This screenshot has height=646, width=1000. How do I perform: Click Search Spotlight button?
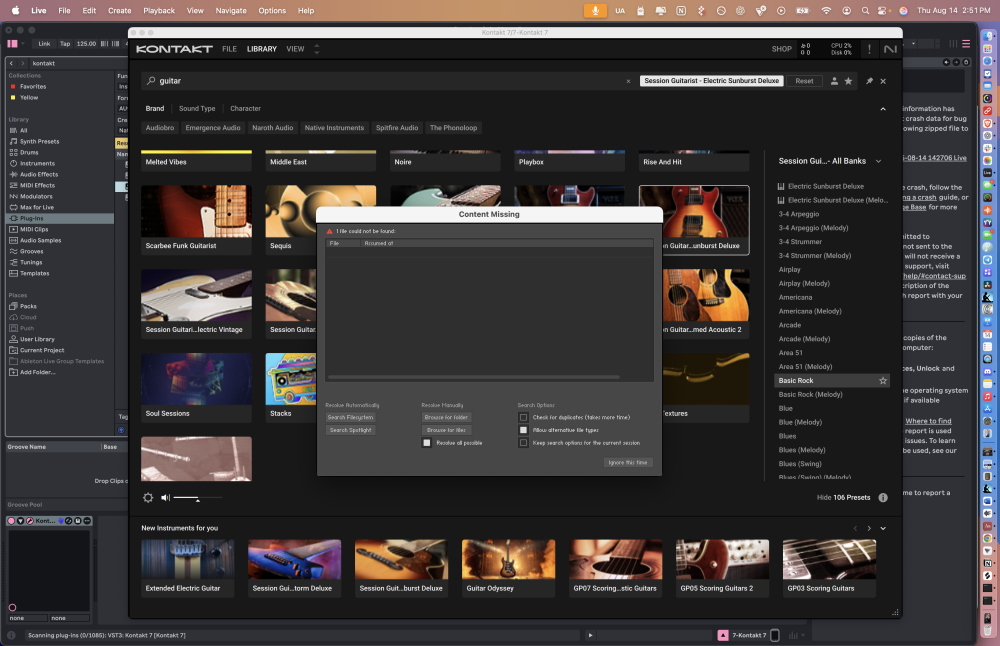click(350, 430)
